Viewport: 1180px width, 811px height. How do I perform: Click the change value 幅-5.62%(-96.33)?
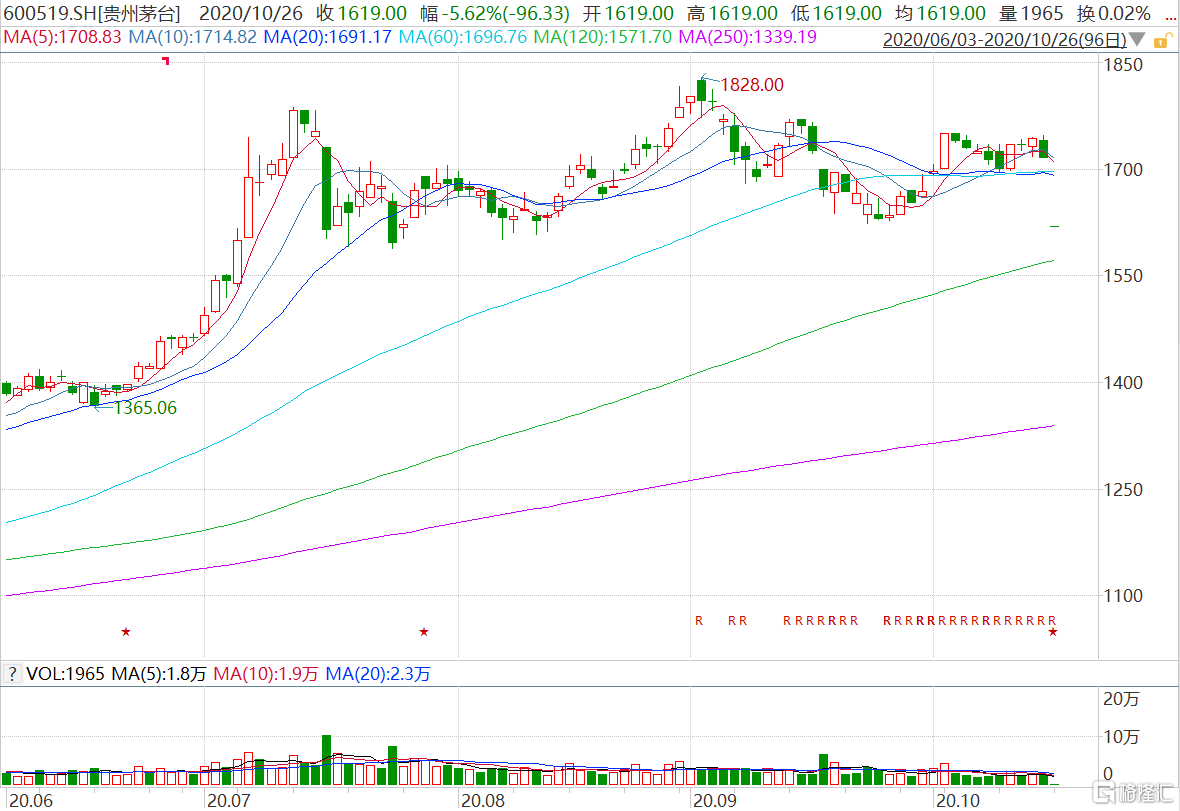[x=494, y=14]
